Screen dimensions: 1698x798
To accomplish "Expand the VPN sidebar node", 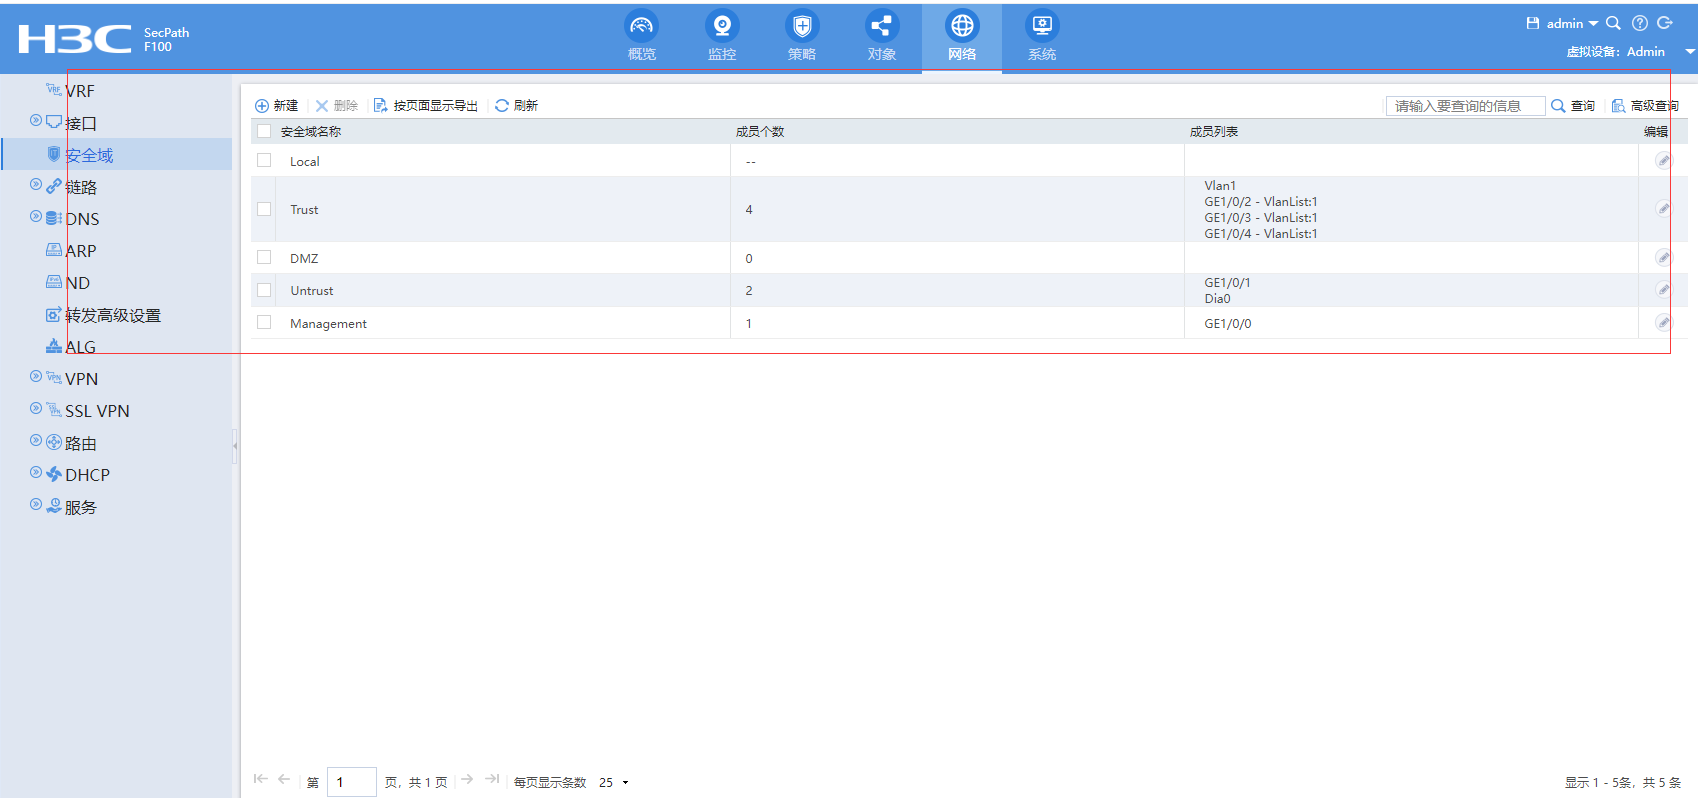I will pyautogui.click(x=36, y=377).
